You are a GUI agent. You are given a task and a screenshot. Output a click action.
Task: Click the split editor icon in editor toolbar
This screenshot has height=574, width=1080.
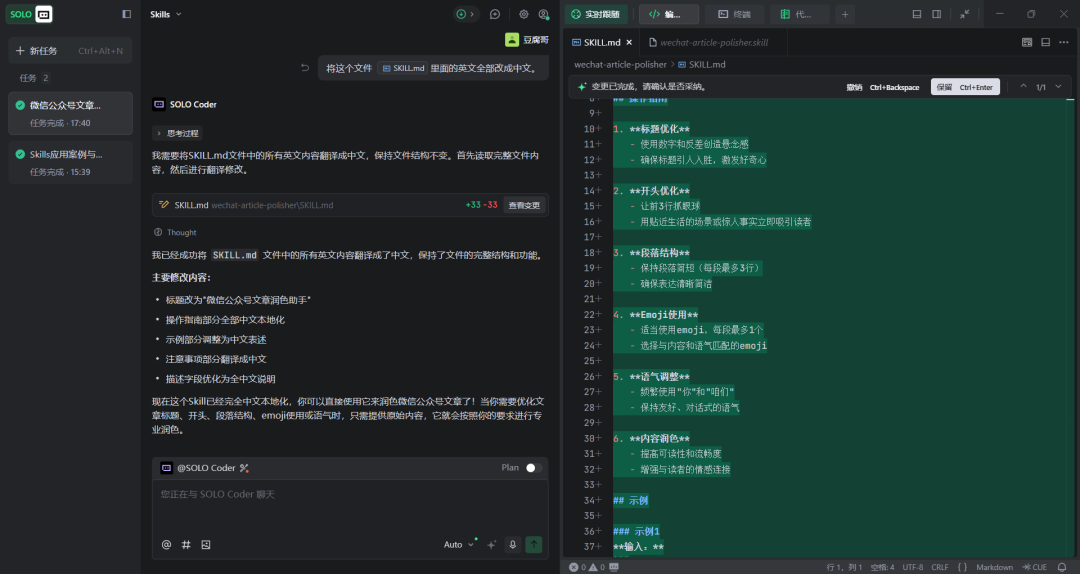(x=1046, y=42)
